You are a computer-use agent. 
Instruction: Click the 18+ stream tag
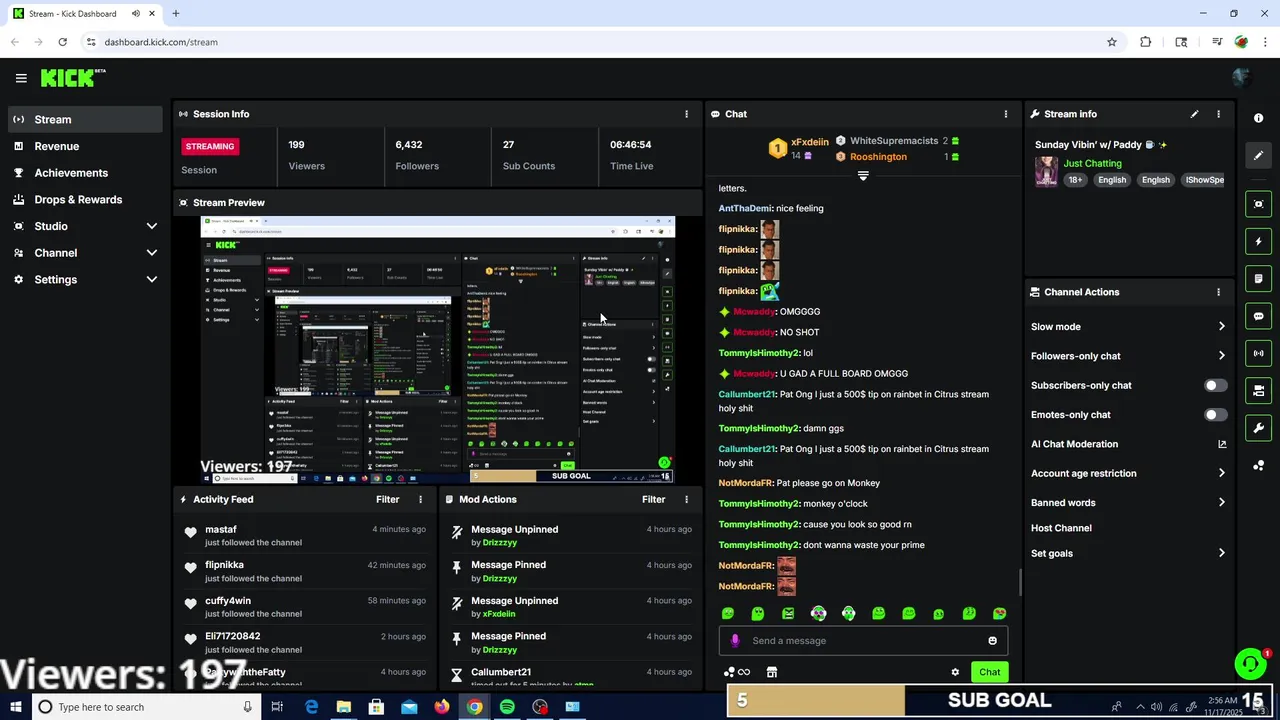tap(1075, 180)
